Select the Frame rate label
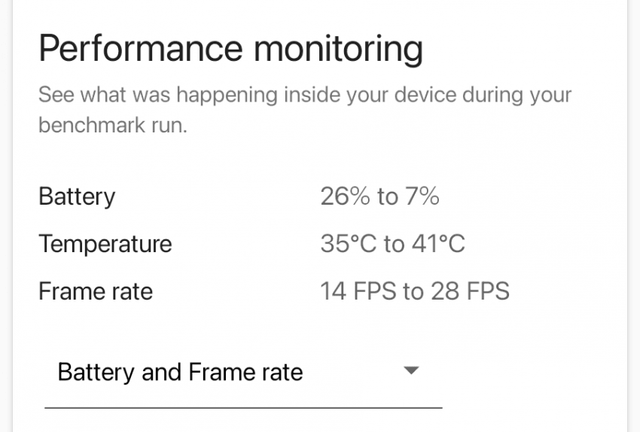 pyautogui.click(x=95, y=291)
